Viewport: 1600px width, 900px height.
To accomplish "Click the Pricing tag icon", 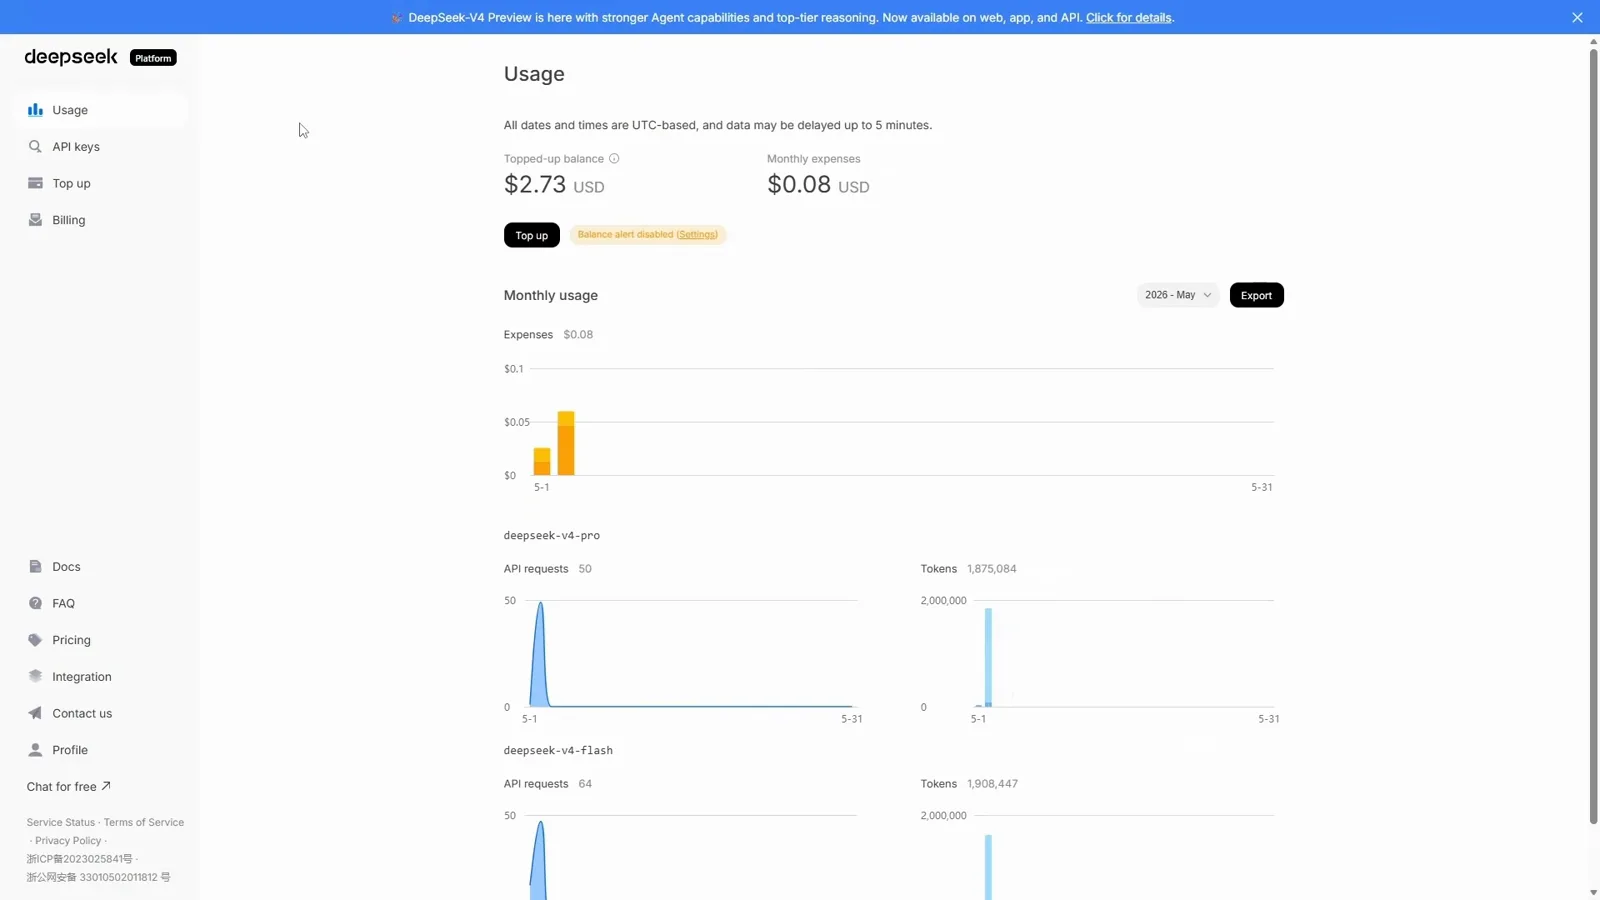I will coord(35,640).
